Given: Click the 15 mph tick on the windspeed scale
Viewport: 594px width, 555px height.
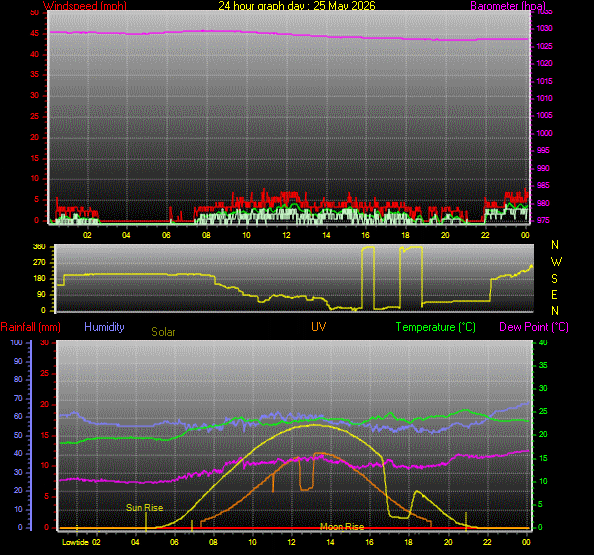Looking at the screenshot, I should 34,158.
